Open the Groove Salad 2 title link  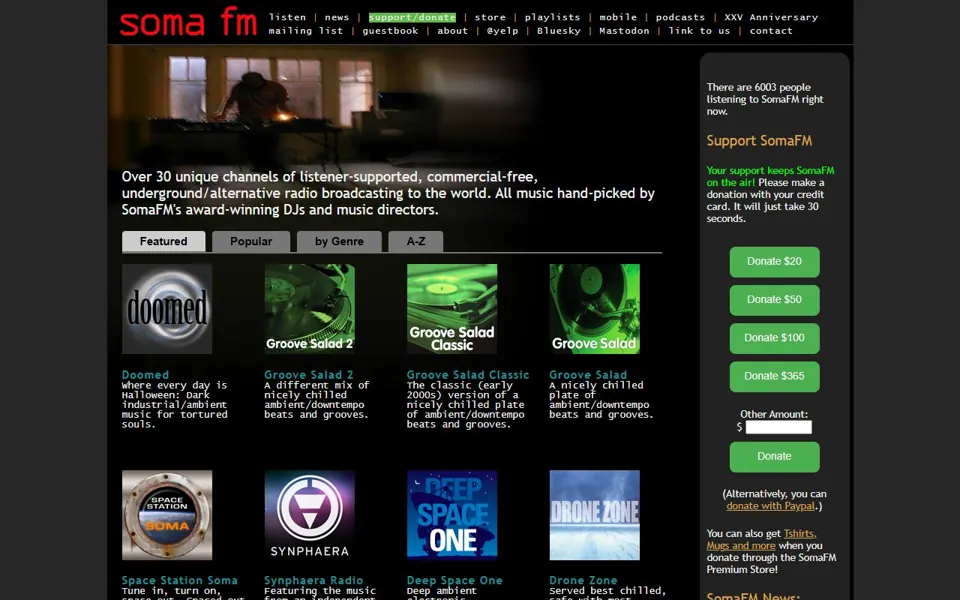click(309, 375)
